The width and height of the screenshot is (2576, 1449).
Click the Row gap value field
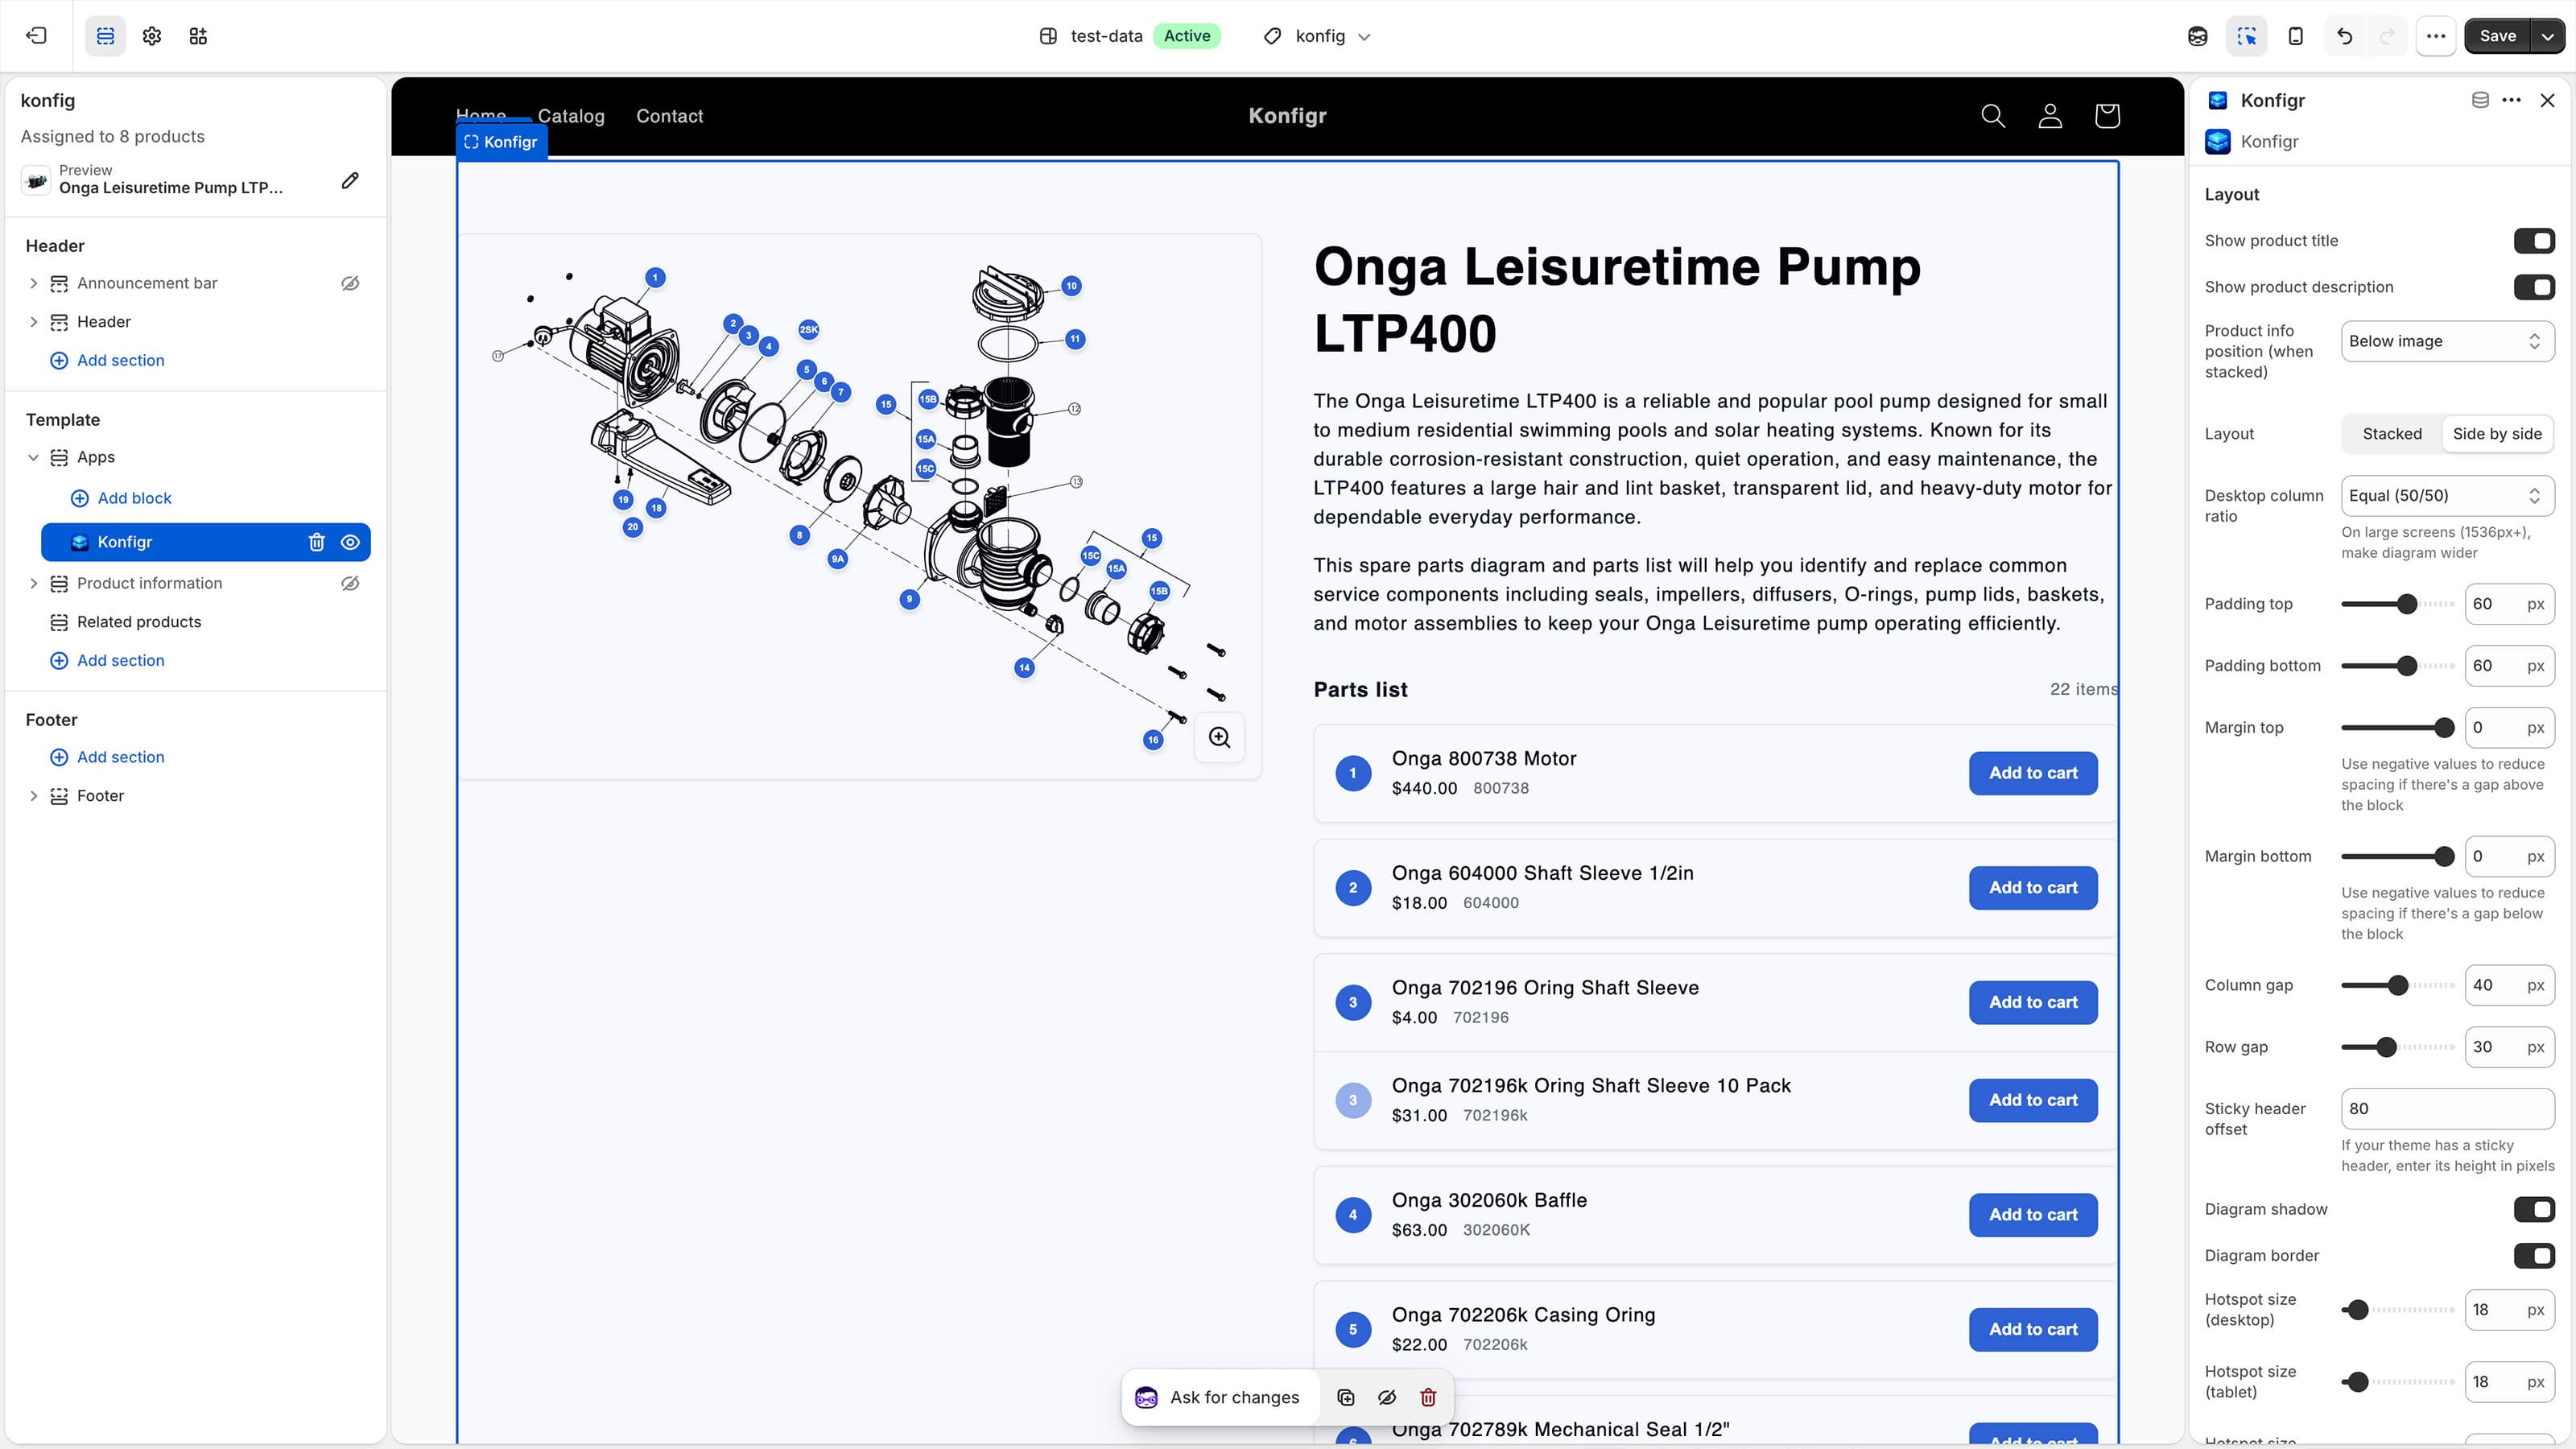2509,1047
